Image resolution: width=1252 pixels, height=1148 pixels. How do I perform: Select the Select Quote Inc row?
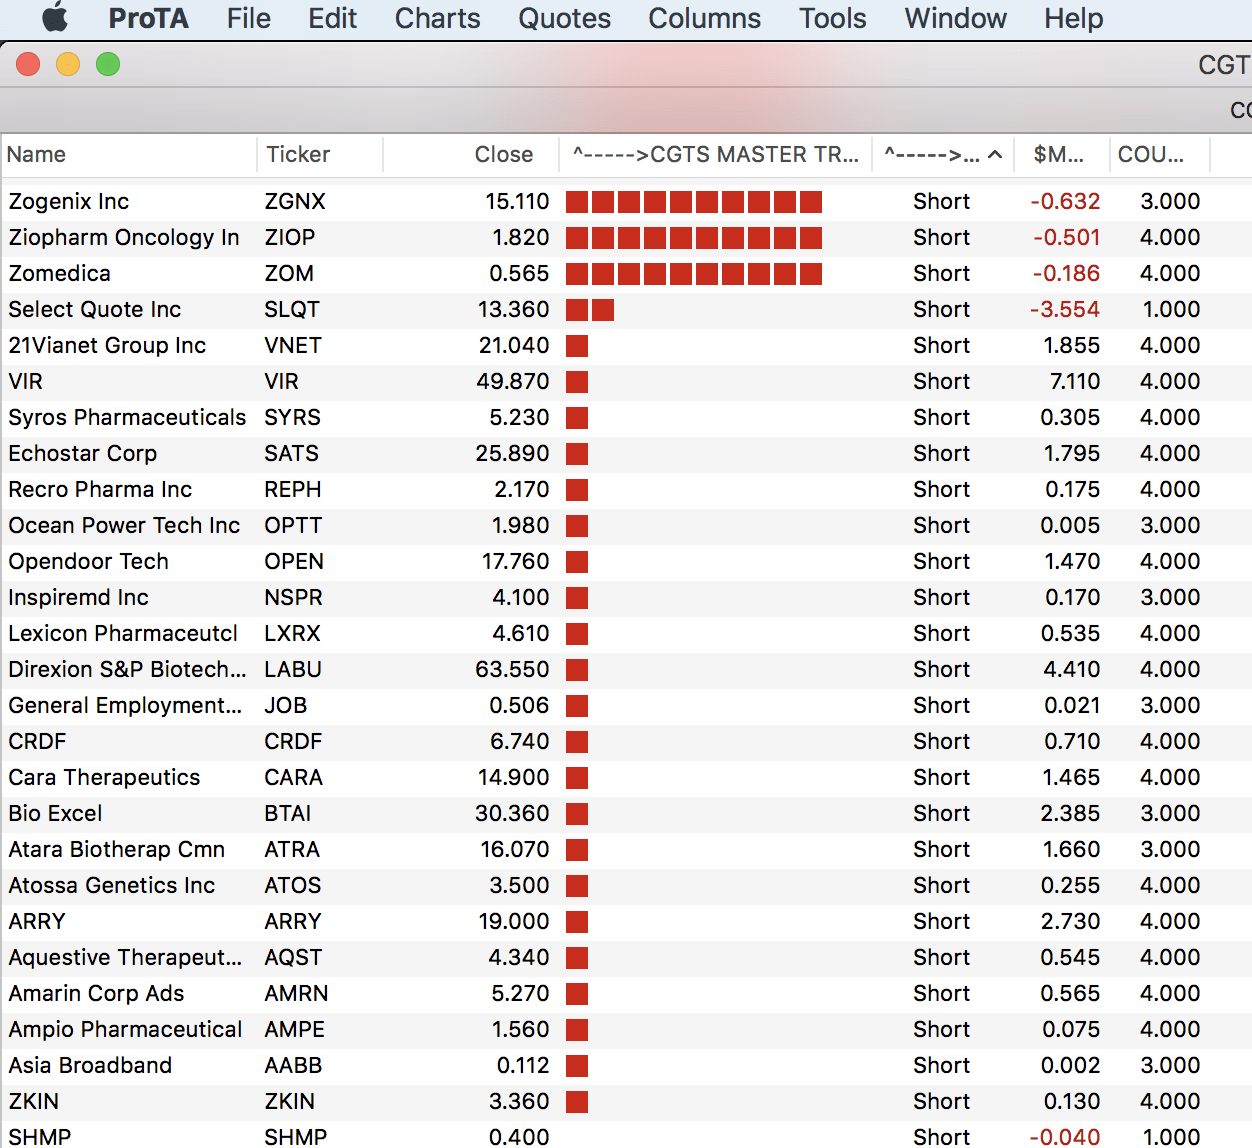626,309
